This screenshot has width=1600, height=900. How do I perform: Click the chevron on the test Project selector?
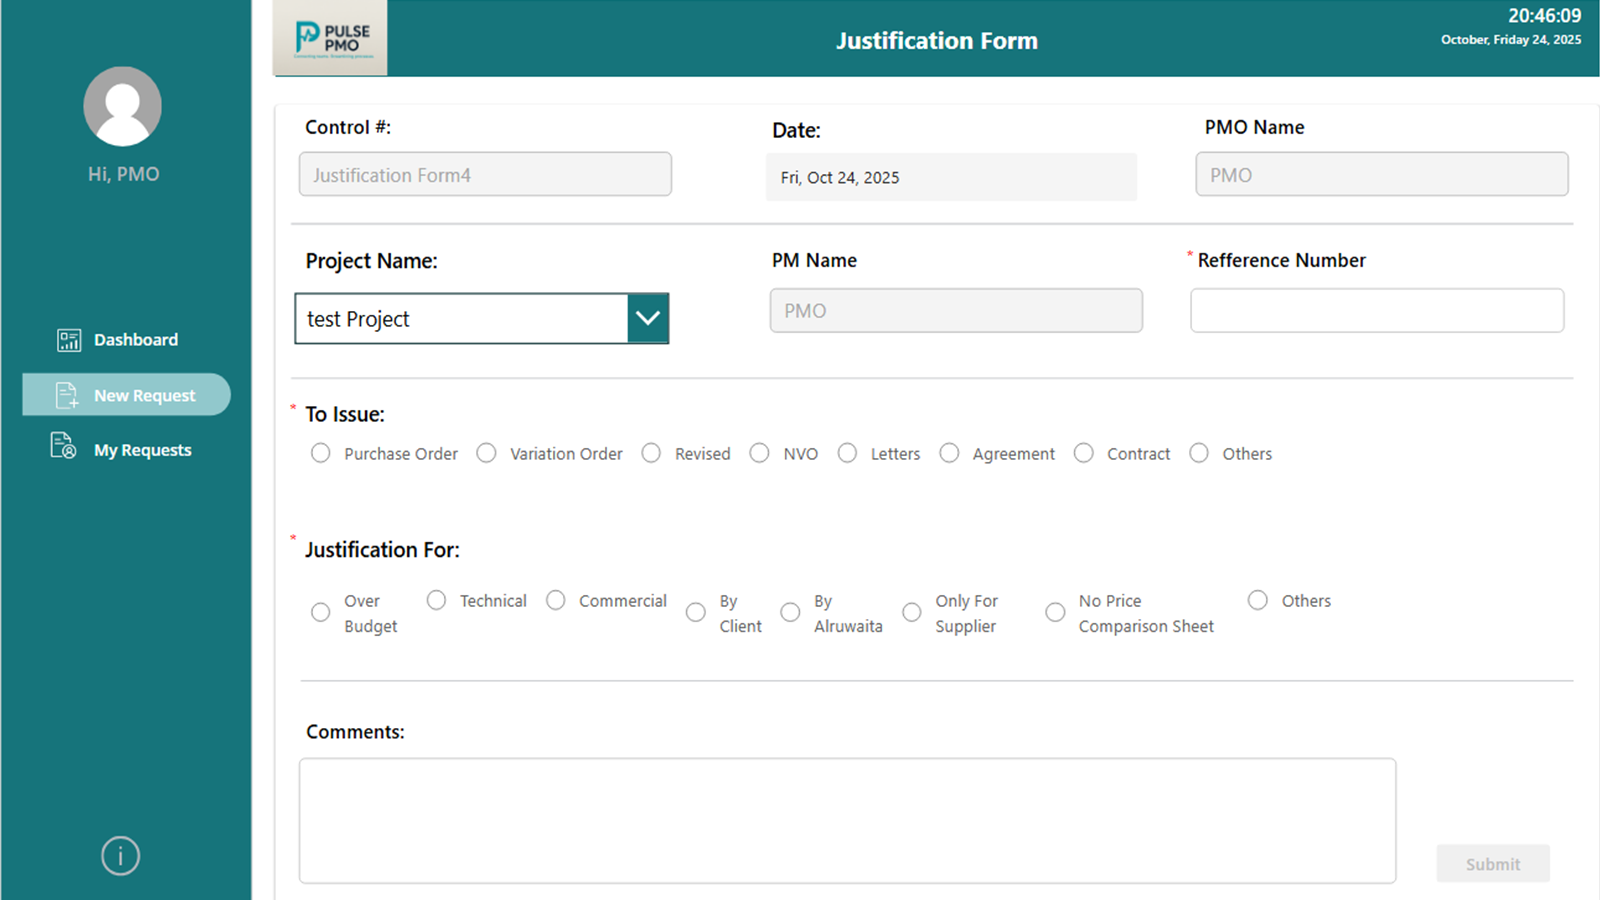648,318
